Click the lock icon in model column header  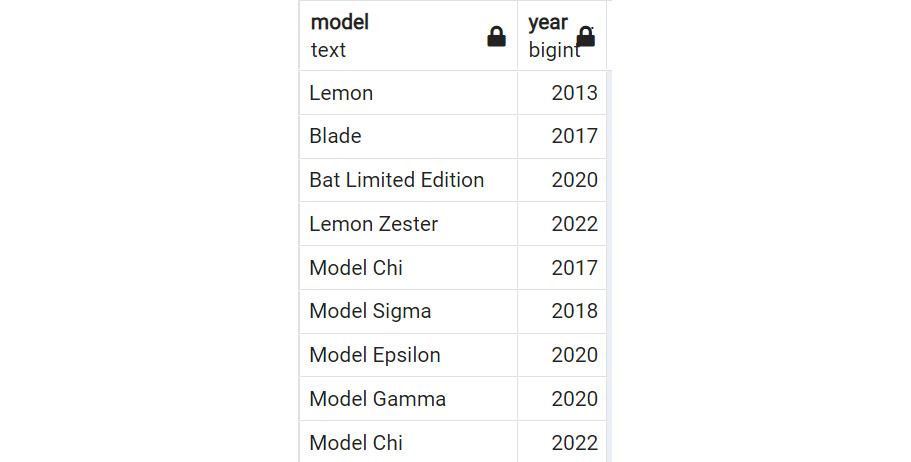tap(496, 37)
